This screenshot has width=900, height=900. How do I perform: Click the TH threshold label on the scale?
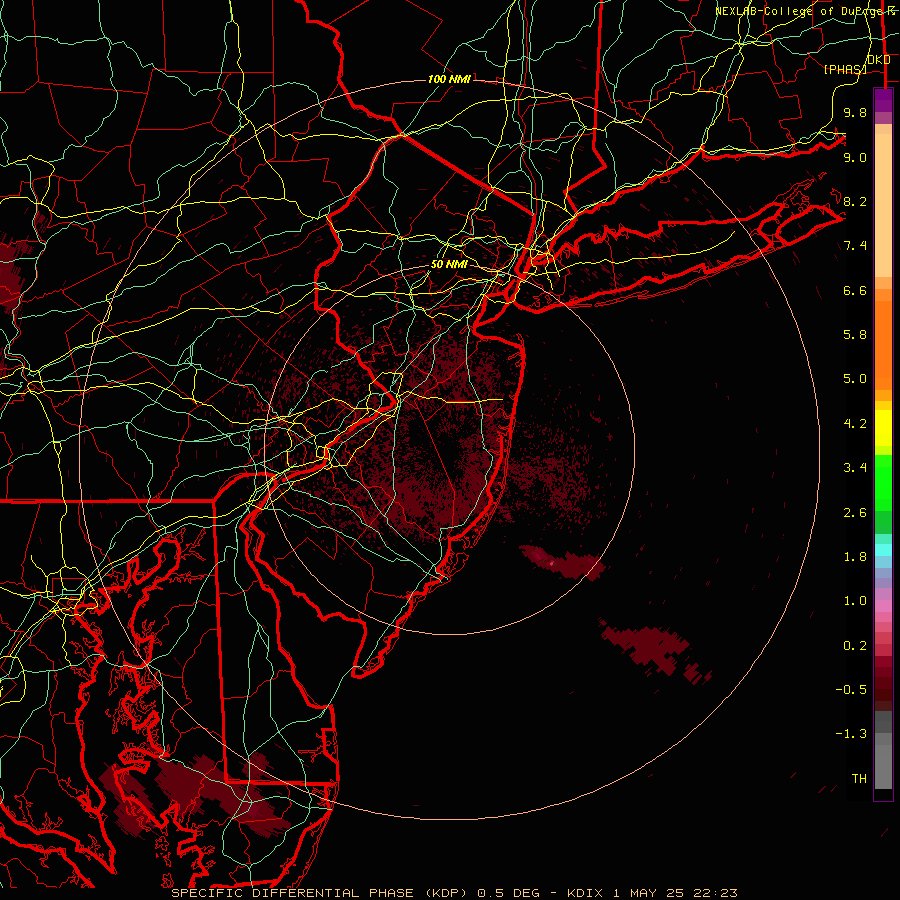(859, 779)
